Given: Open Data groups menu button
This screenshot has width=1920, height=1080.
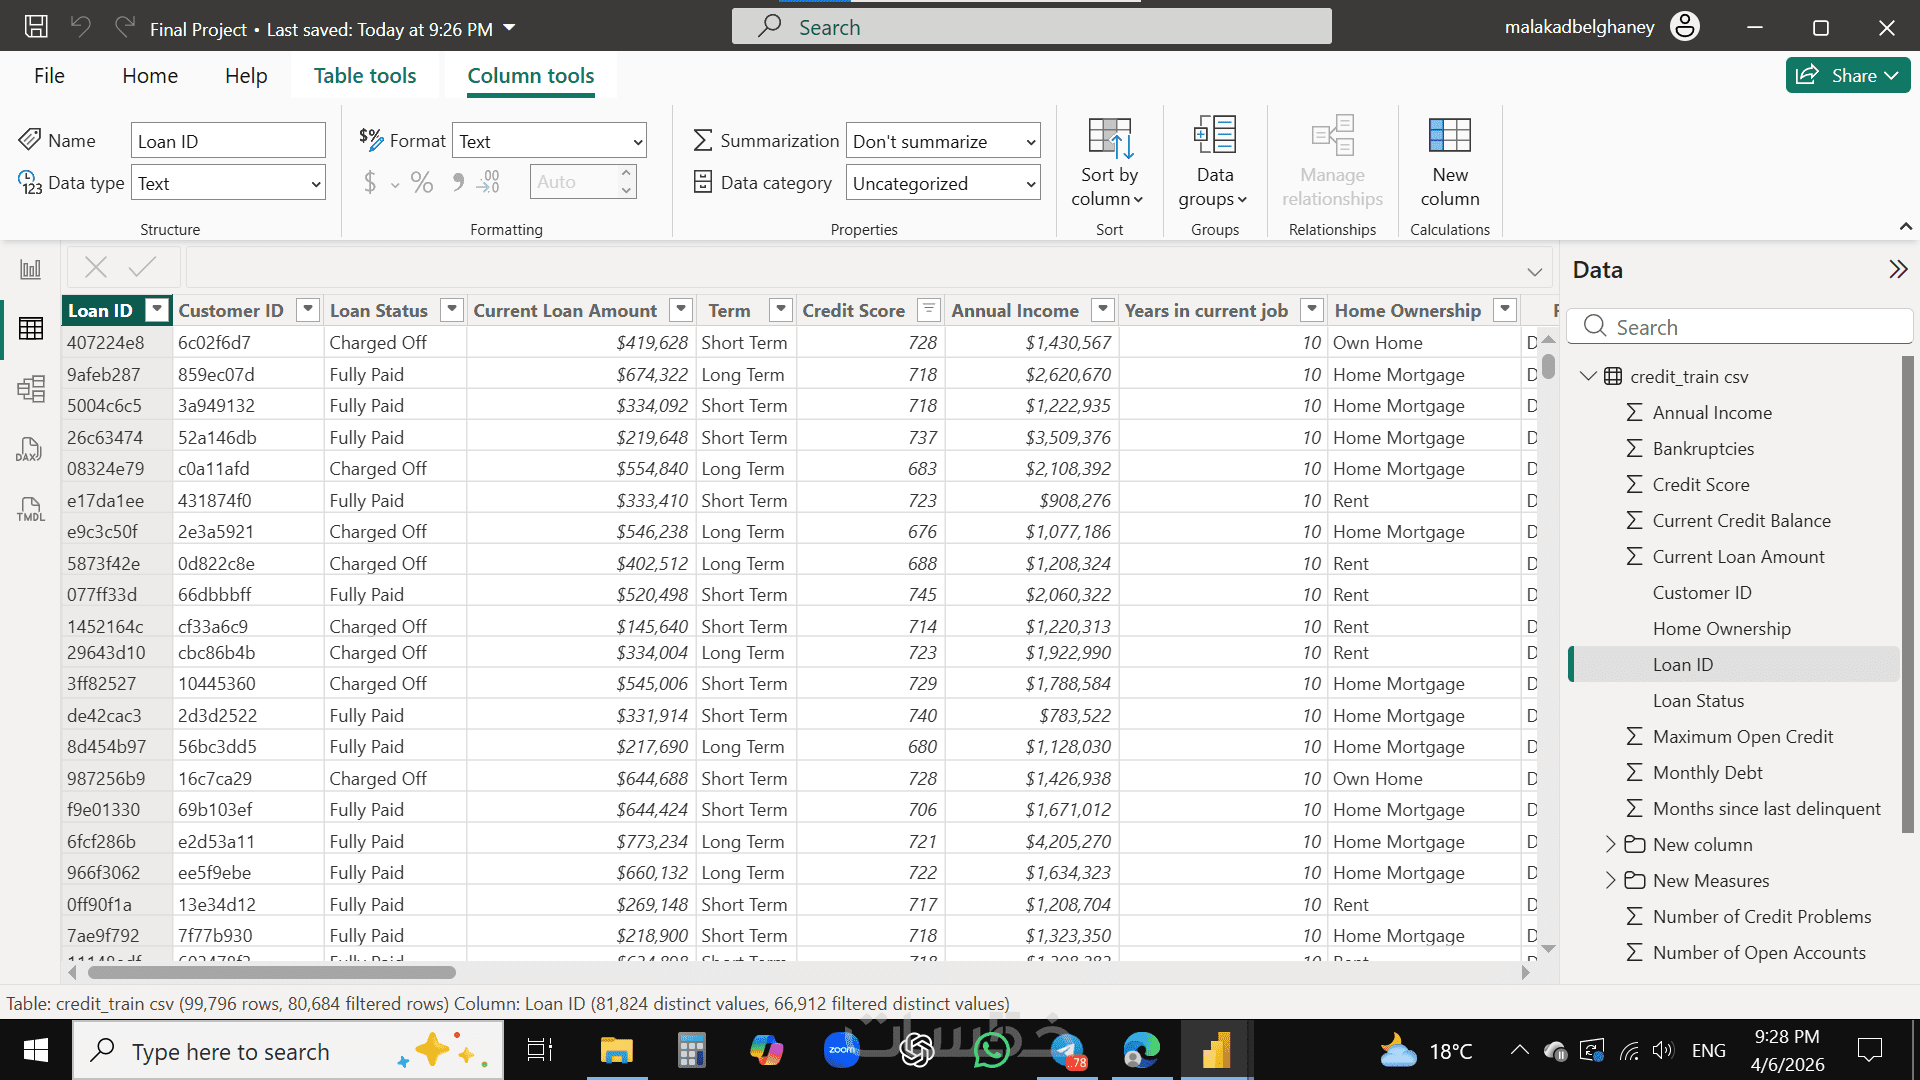Looking at the screenshot, I should click(1214, 162).
